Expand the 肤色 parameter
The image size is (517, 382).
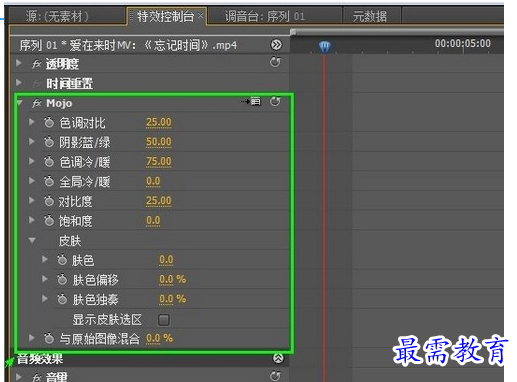[x=45, y=259]
